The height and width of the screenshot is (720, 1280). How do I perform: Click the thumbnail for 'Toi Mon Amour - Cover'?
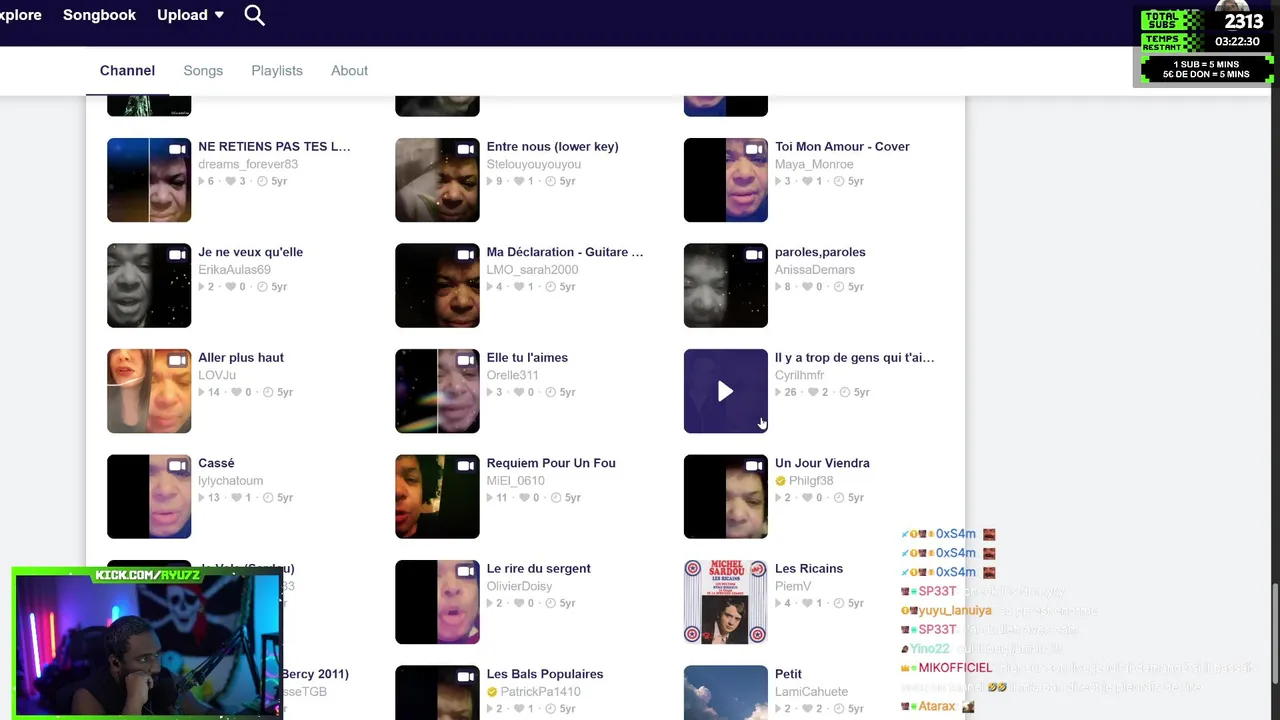point(725,180)
